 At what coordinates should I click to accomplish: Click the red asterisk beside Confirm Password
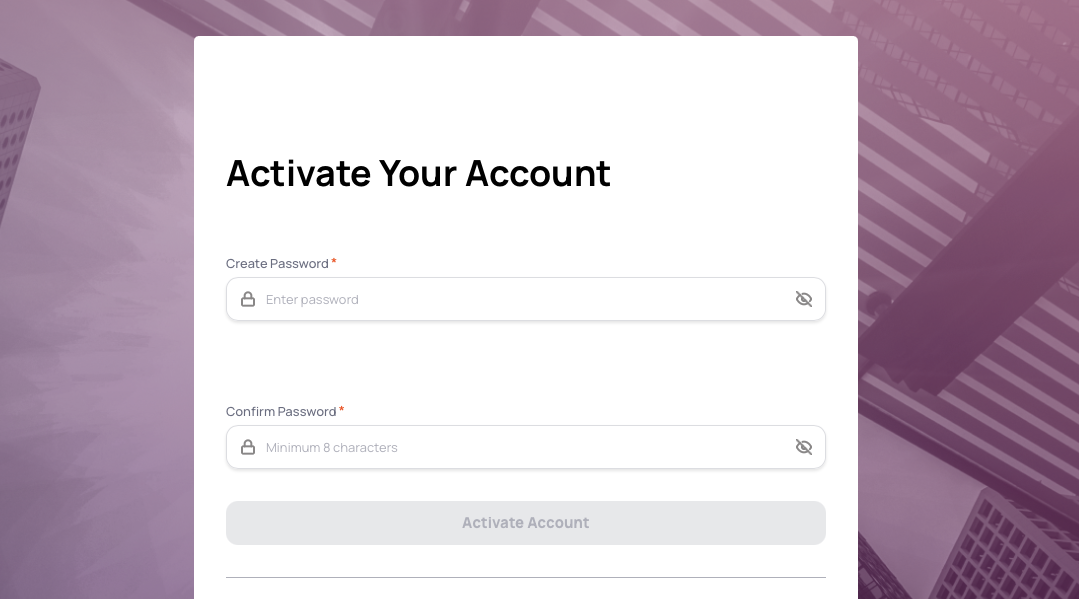pos(342,410)
